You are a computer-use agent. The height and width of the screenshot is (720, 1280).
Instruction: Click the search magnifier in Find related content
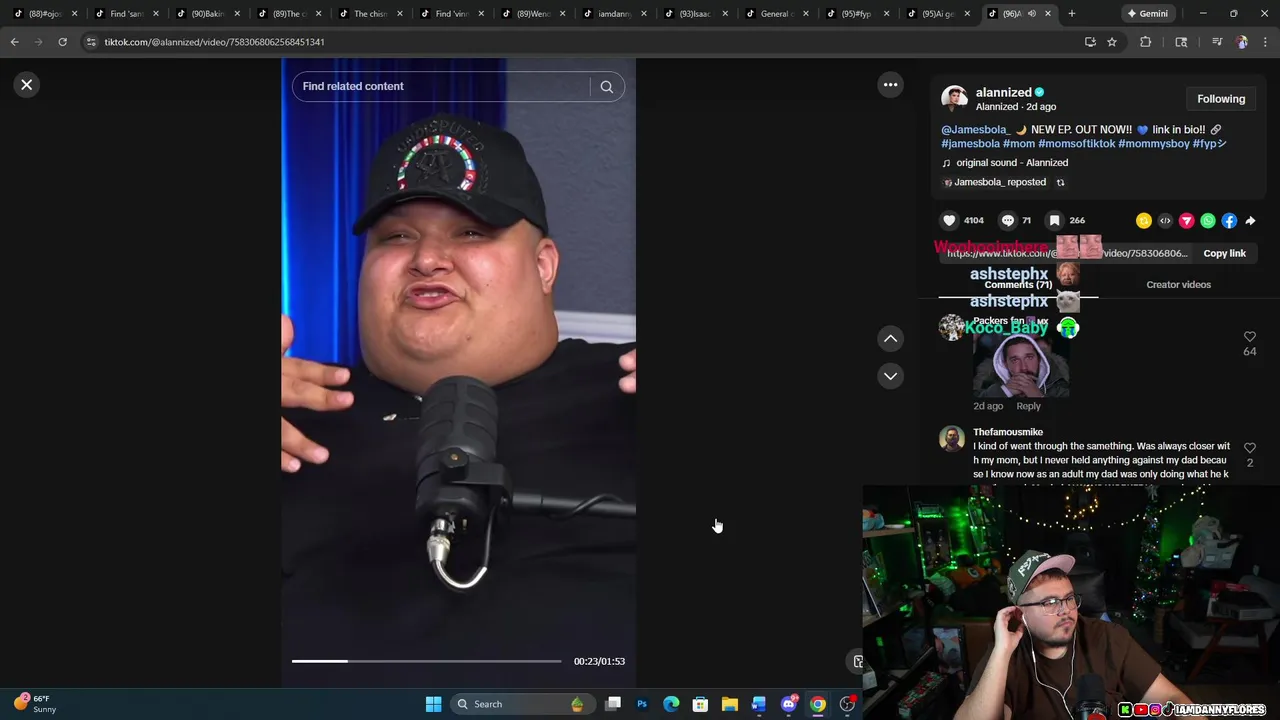[x=606, y=87]
